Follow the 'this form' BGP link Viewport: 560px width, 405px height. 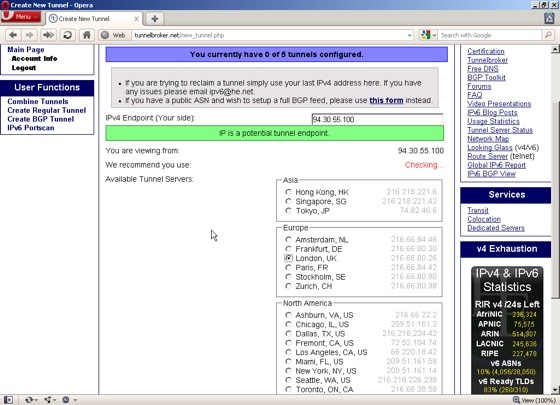click(386, 100)
